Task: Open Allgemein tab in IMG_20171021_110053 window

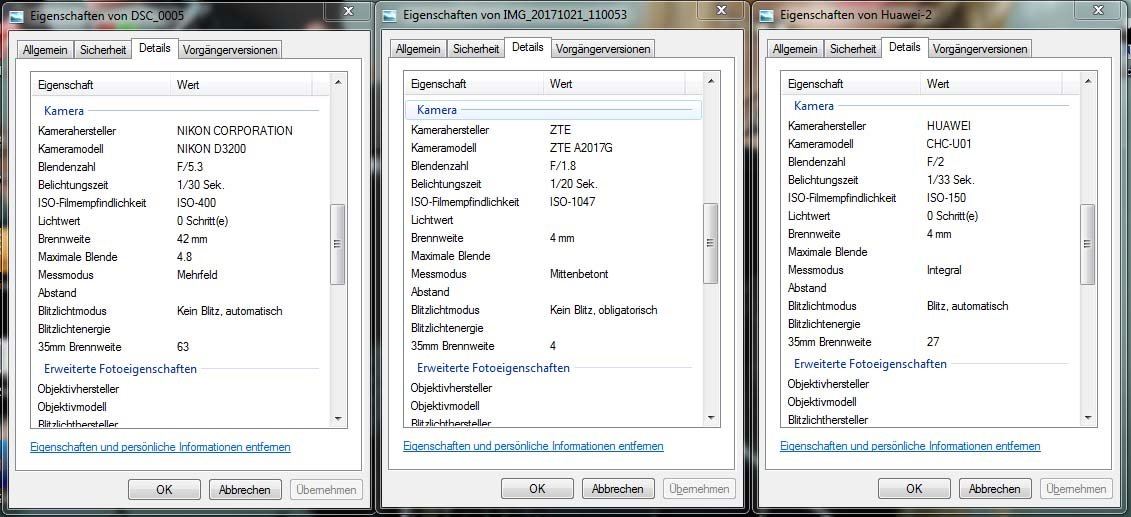Action: point(418,49)
